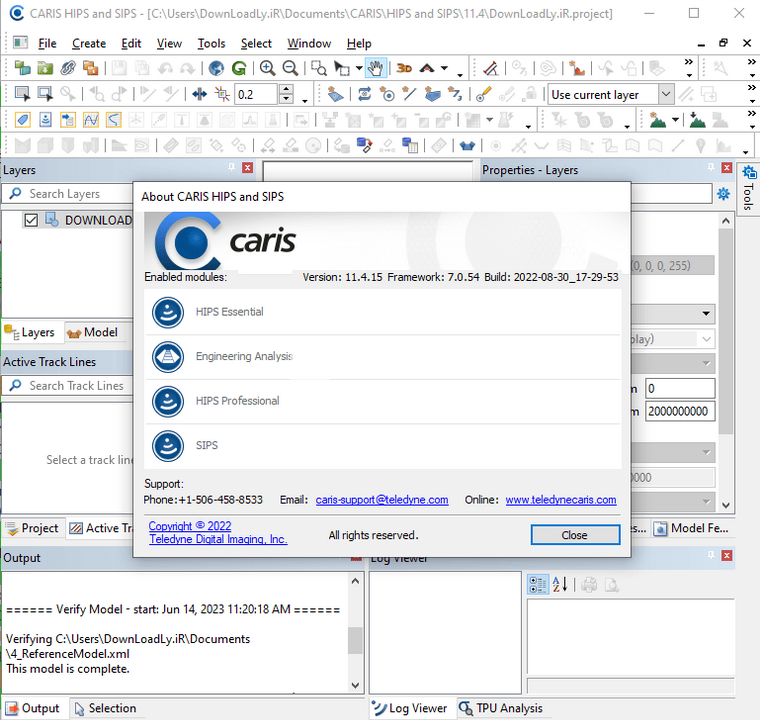The height and width of the screenshot is (720, 760).
Task: Select the Zoom Out magnifier tool
Action: coord(290,68)
